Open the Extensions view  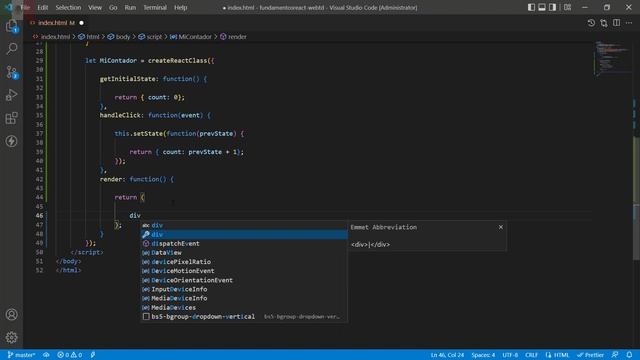(11, 118)
